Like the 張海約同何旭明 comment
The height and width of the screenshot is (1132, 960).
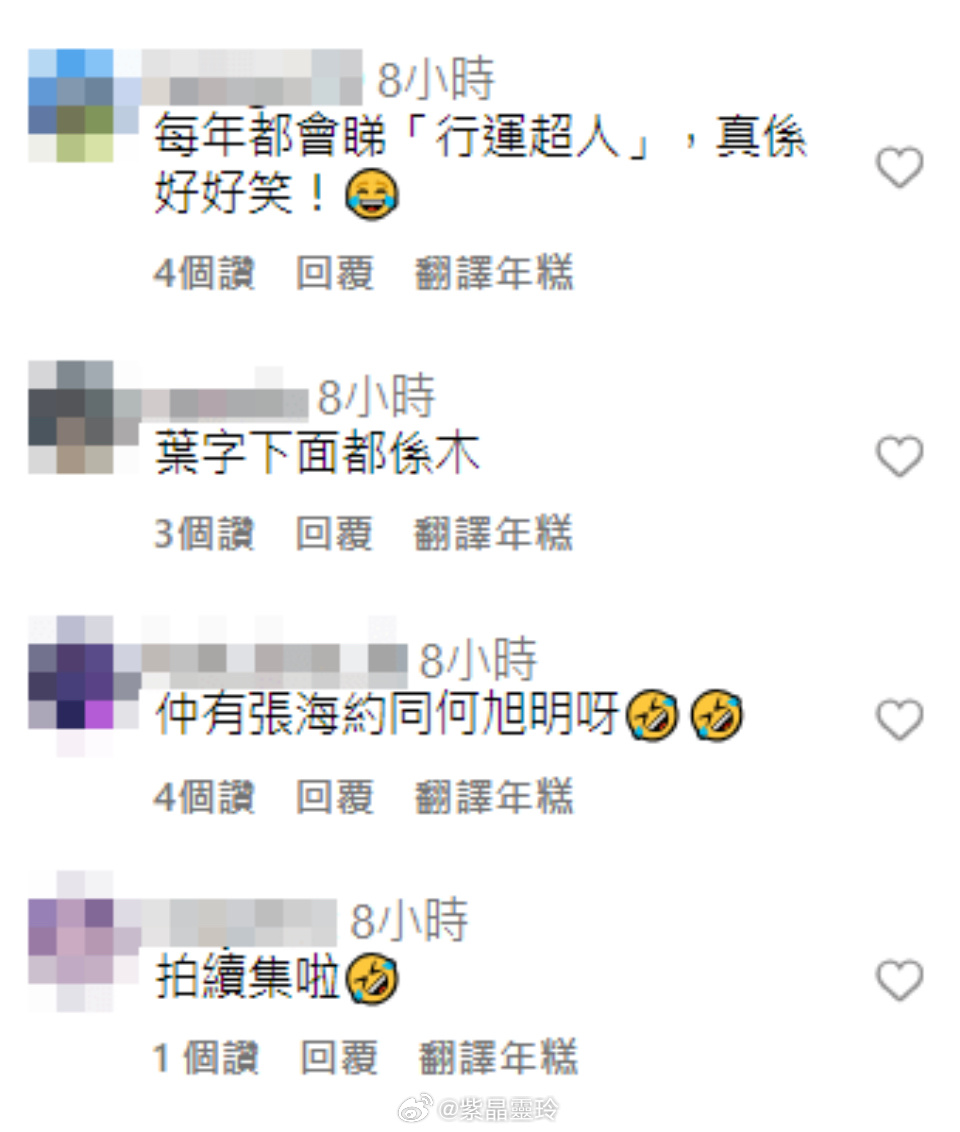(899, 719)
